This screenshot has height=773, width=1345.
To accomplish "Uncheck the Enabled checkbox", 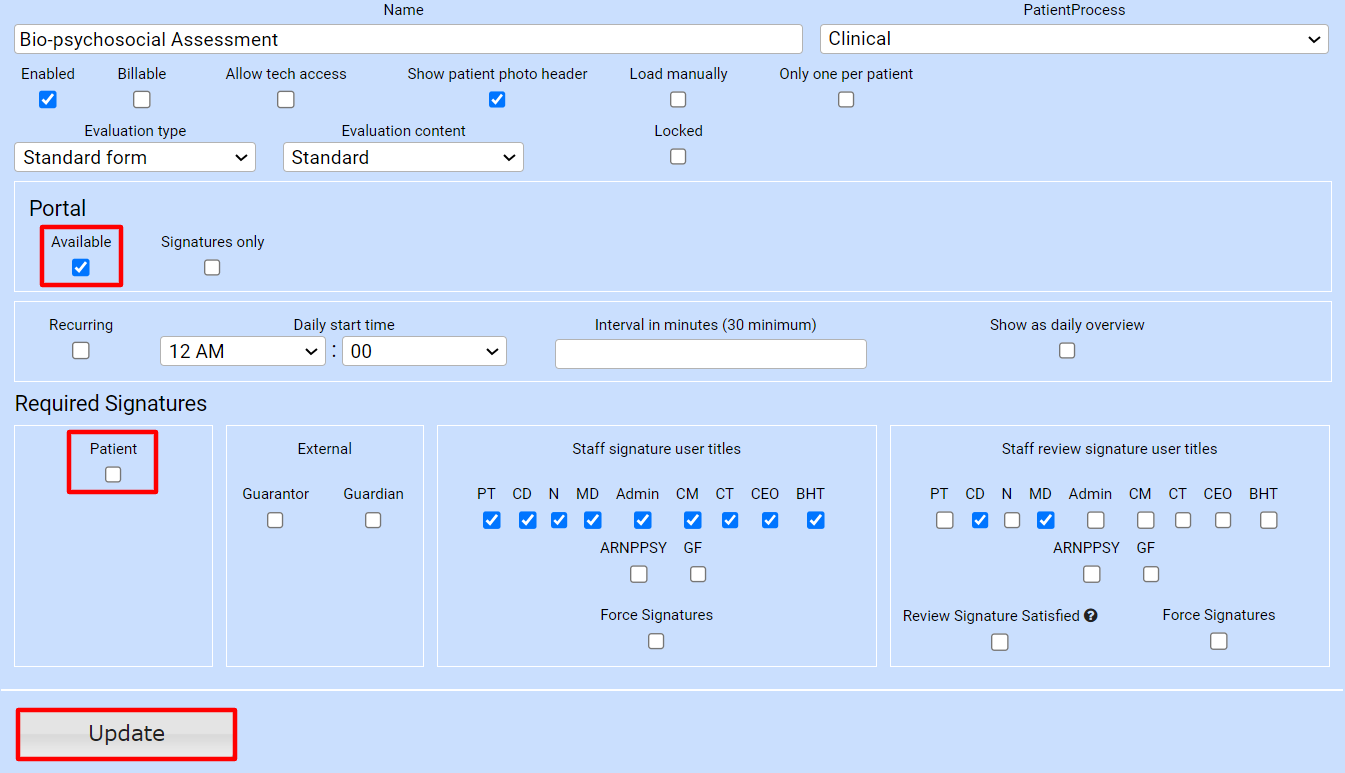I will [47, 99].
